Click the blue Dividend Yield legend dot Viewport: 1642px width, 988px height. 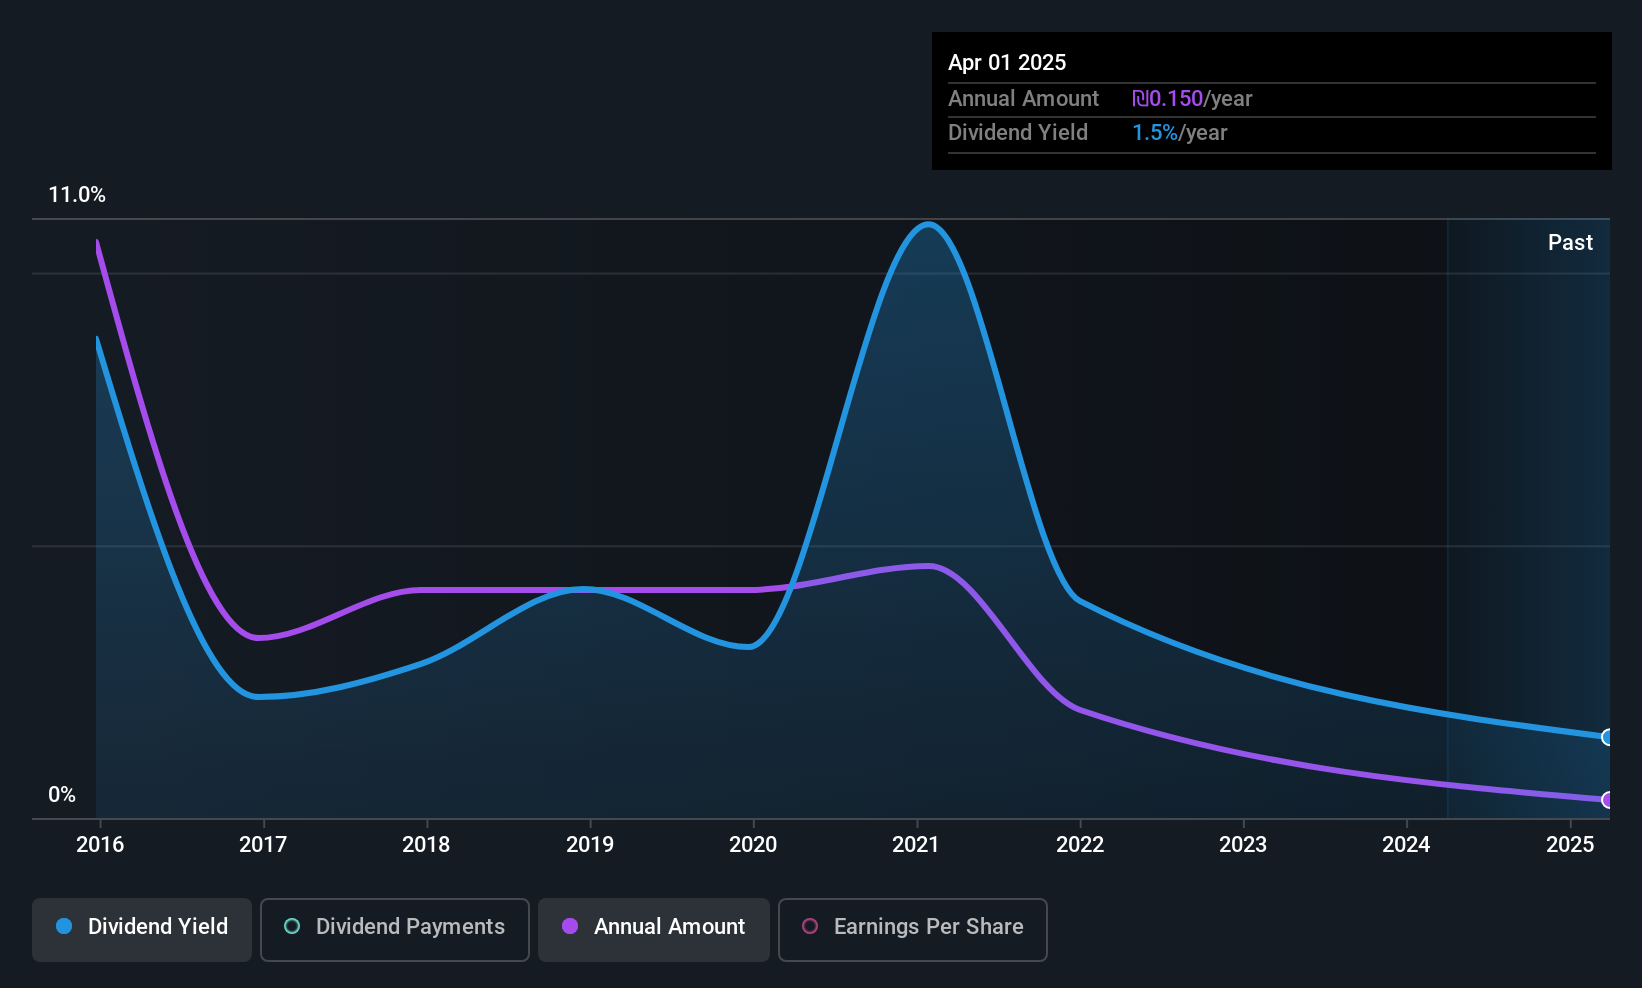tap(64, 926)
